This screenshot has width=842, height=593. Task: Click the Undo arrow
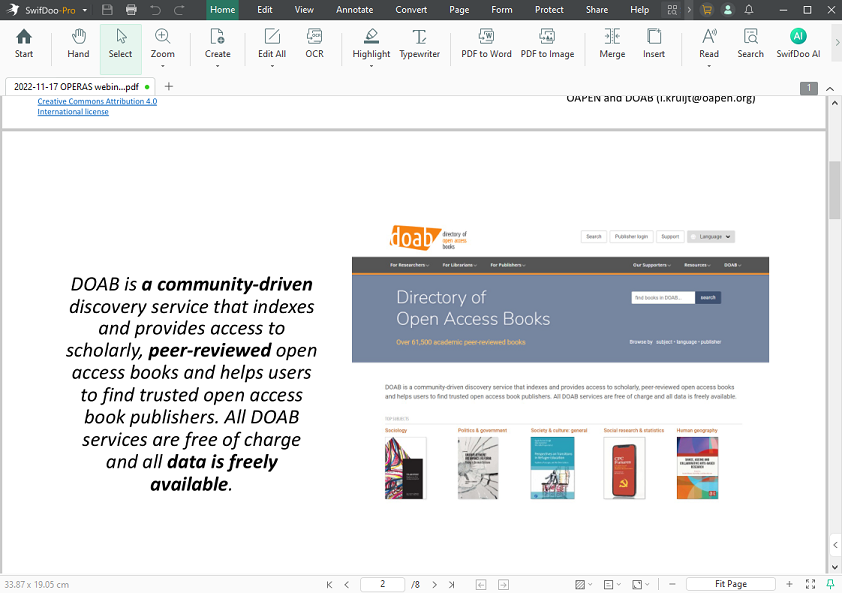coord(156,10)
